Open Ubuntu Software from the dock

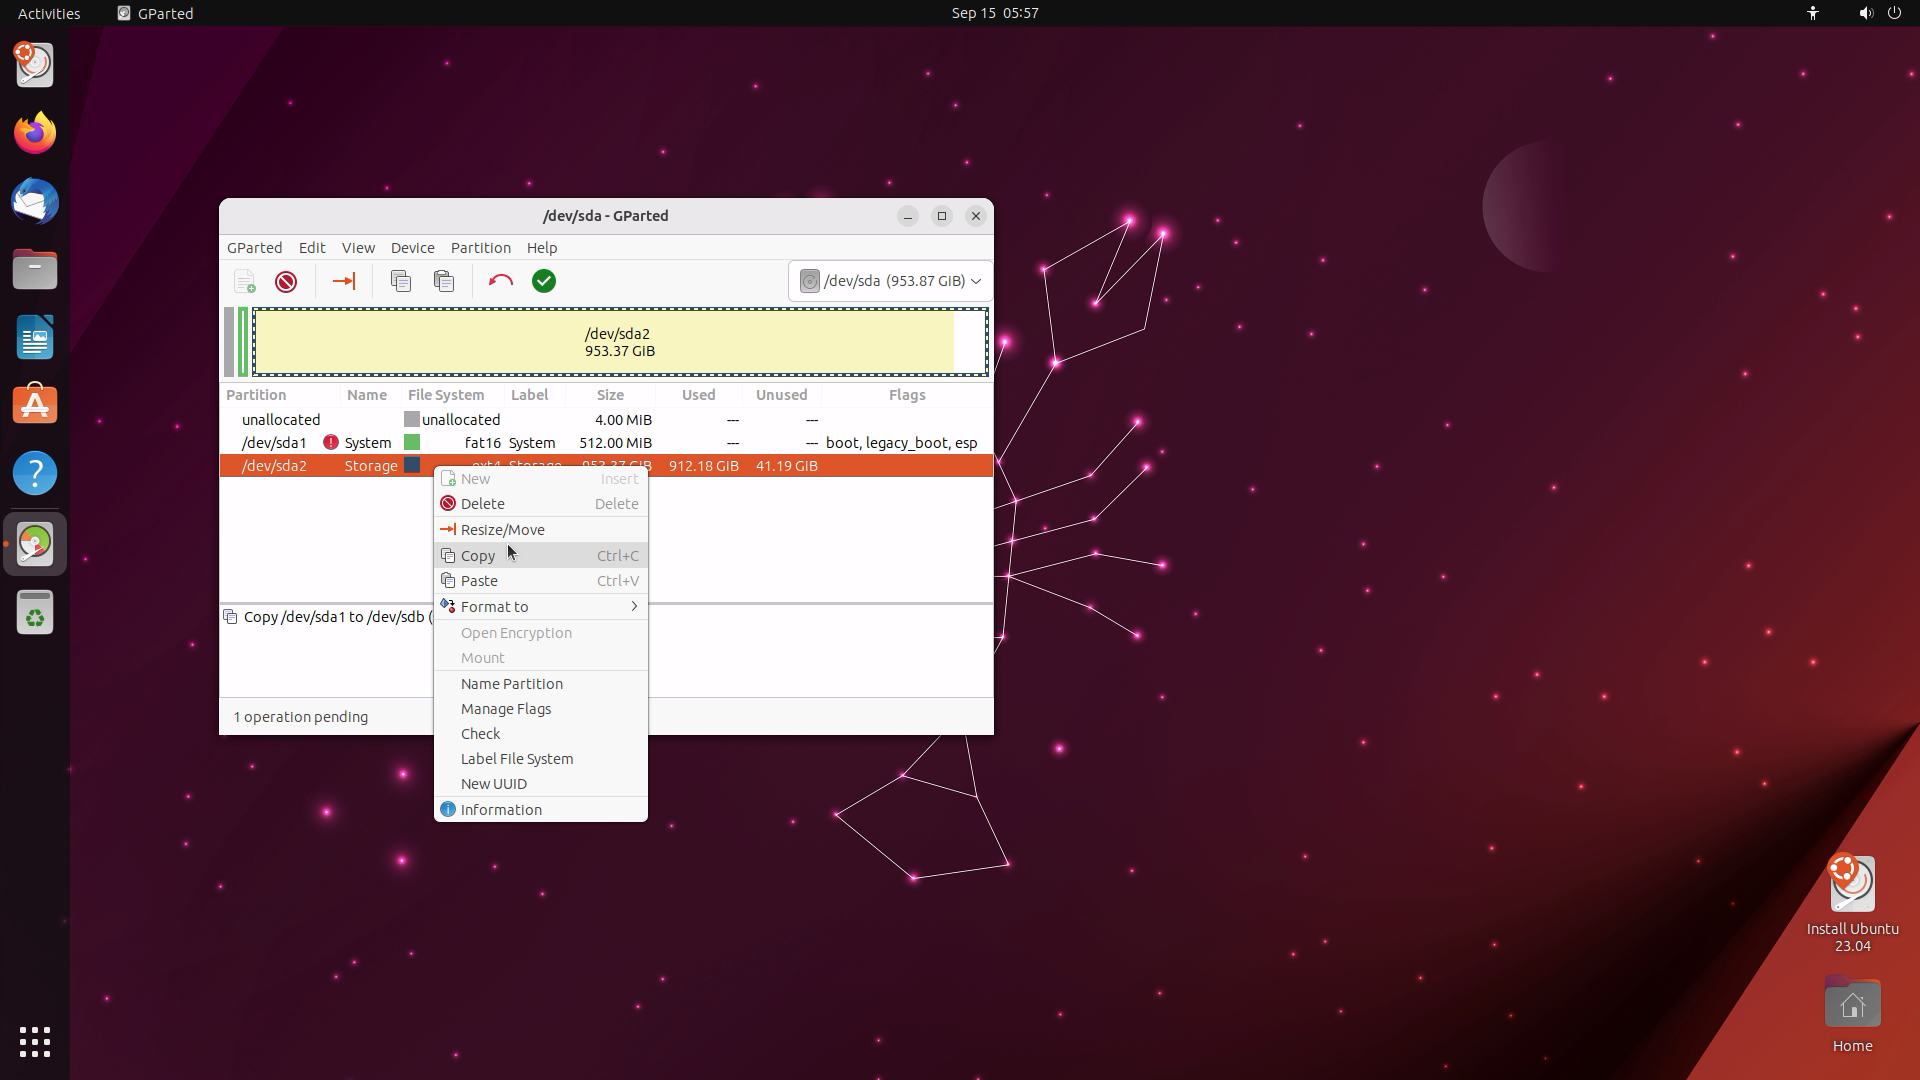(x=35, y=405)
